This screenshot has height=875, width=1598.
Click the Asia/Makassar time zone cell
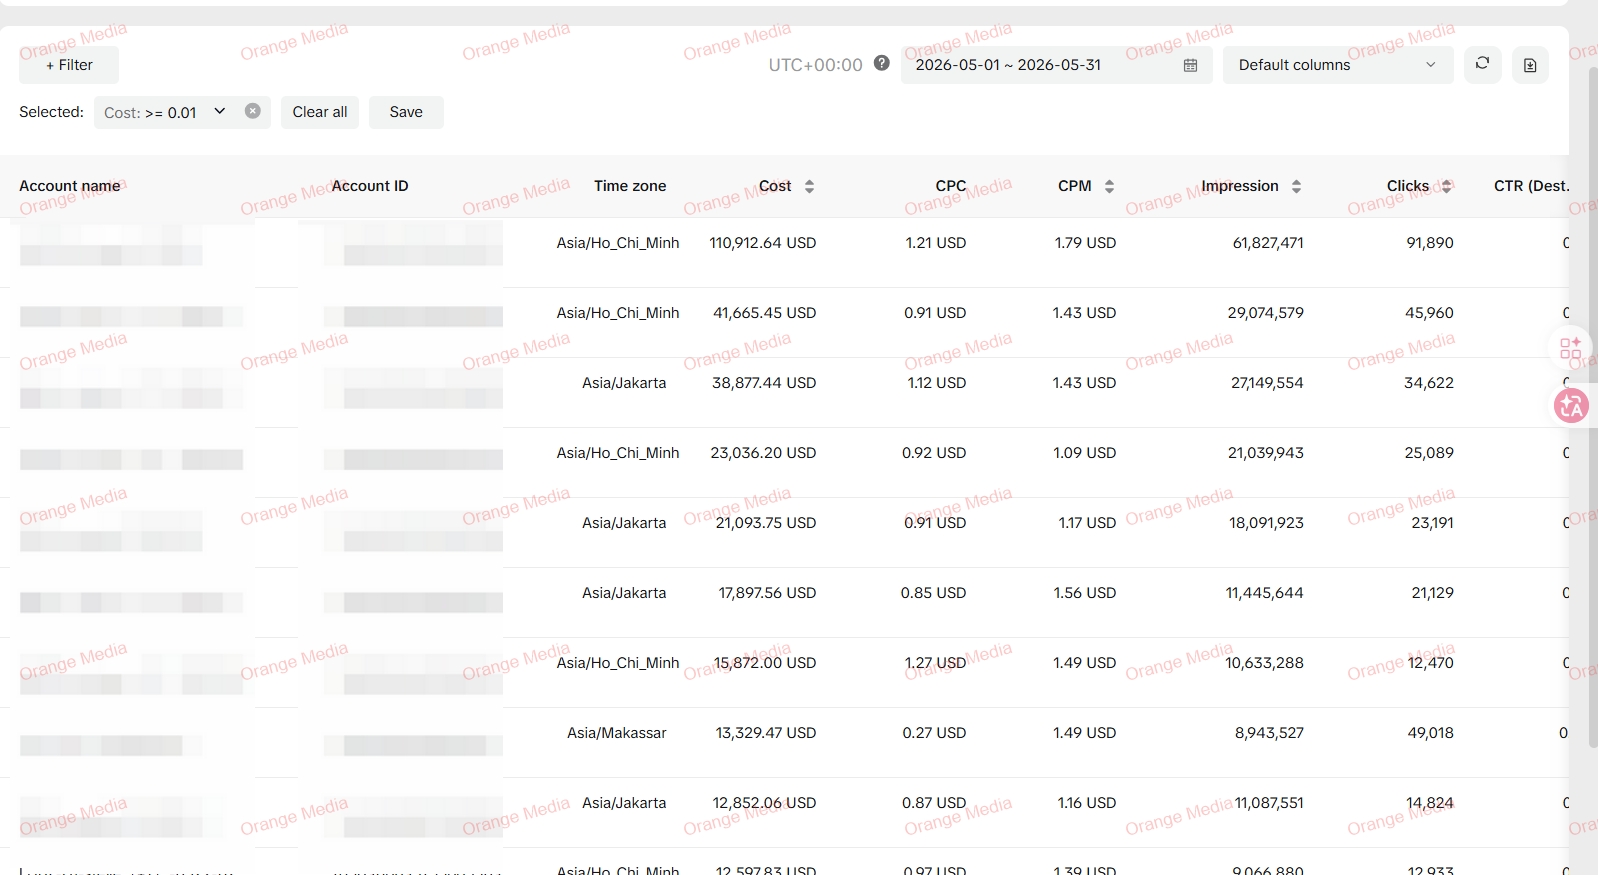pyautogui.click(x=617, y=733)
